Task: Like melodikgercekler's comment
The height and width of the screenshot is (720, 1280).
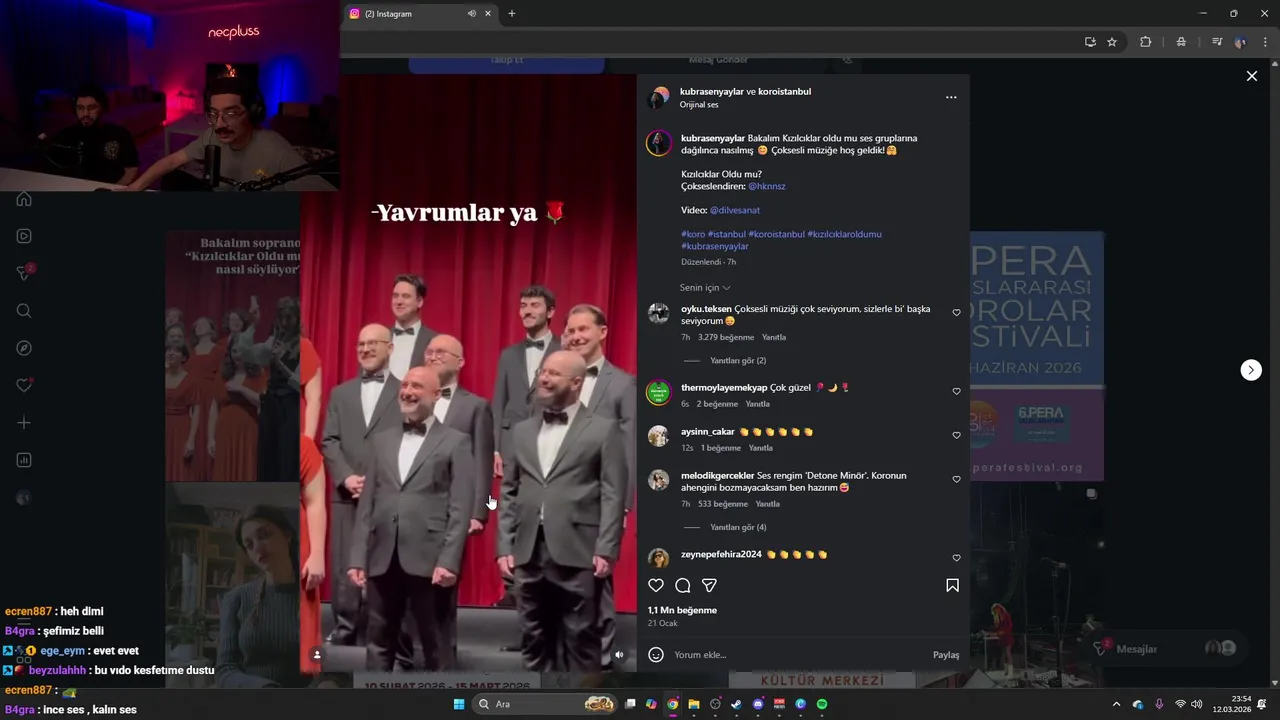Action: pyautogui.click(x=956, y=479)
